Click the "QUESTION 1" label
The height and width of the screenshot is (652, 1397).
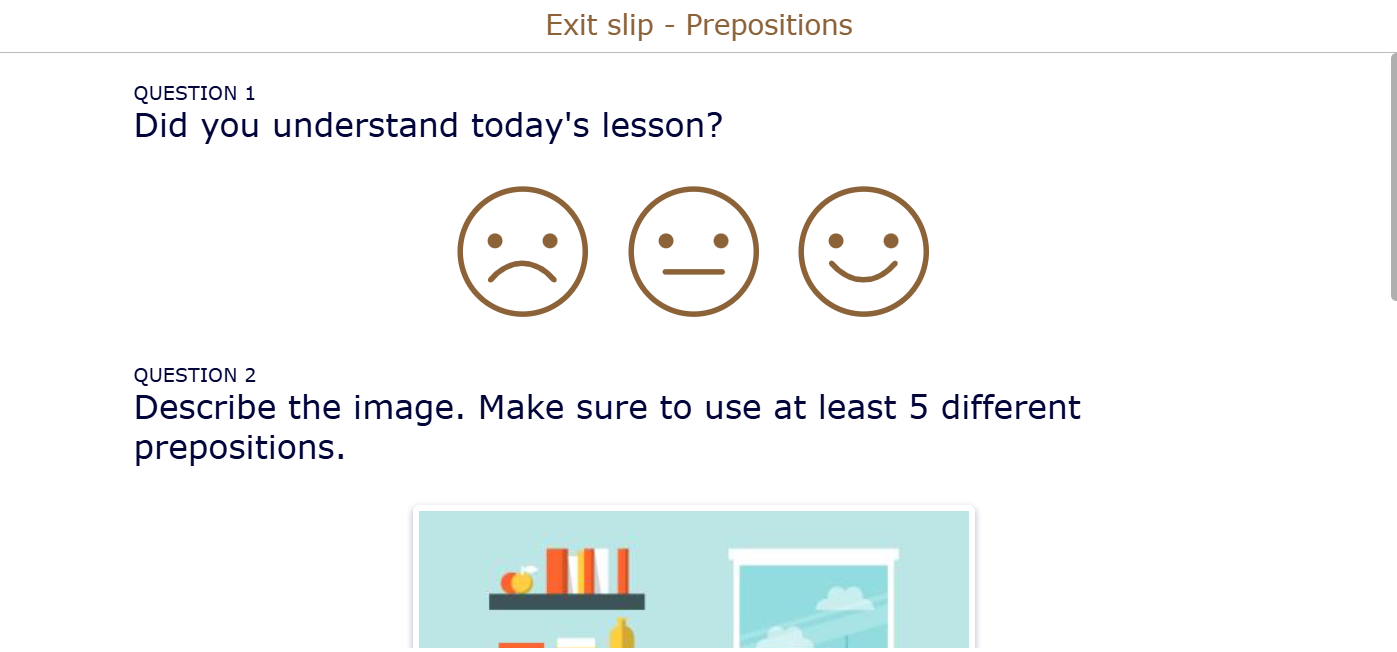[195, 93]
